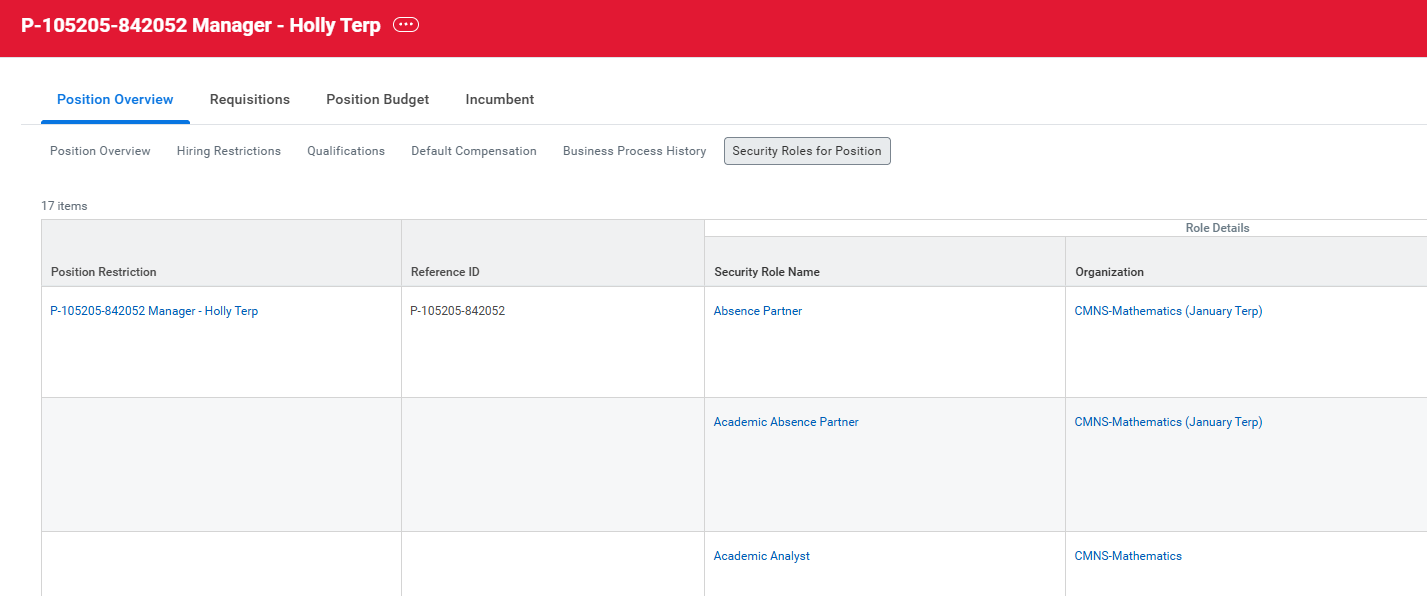This screenshot has height=596, width=1427.
Task: Go to the Position Overview subtab
Action: pyautogui.click(x=100, y=151)
